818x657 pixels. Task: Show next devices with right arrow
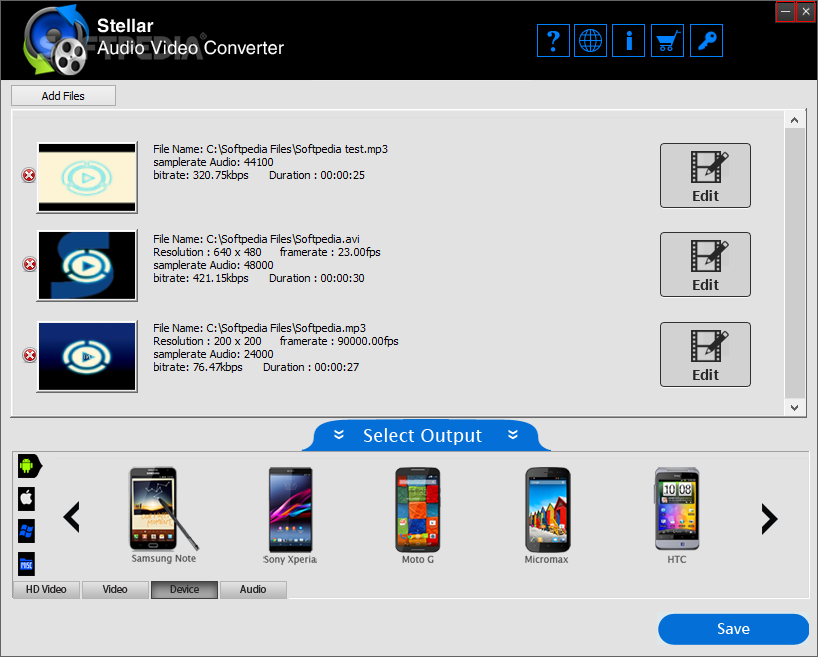tap(769, 519)
